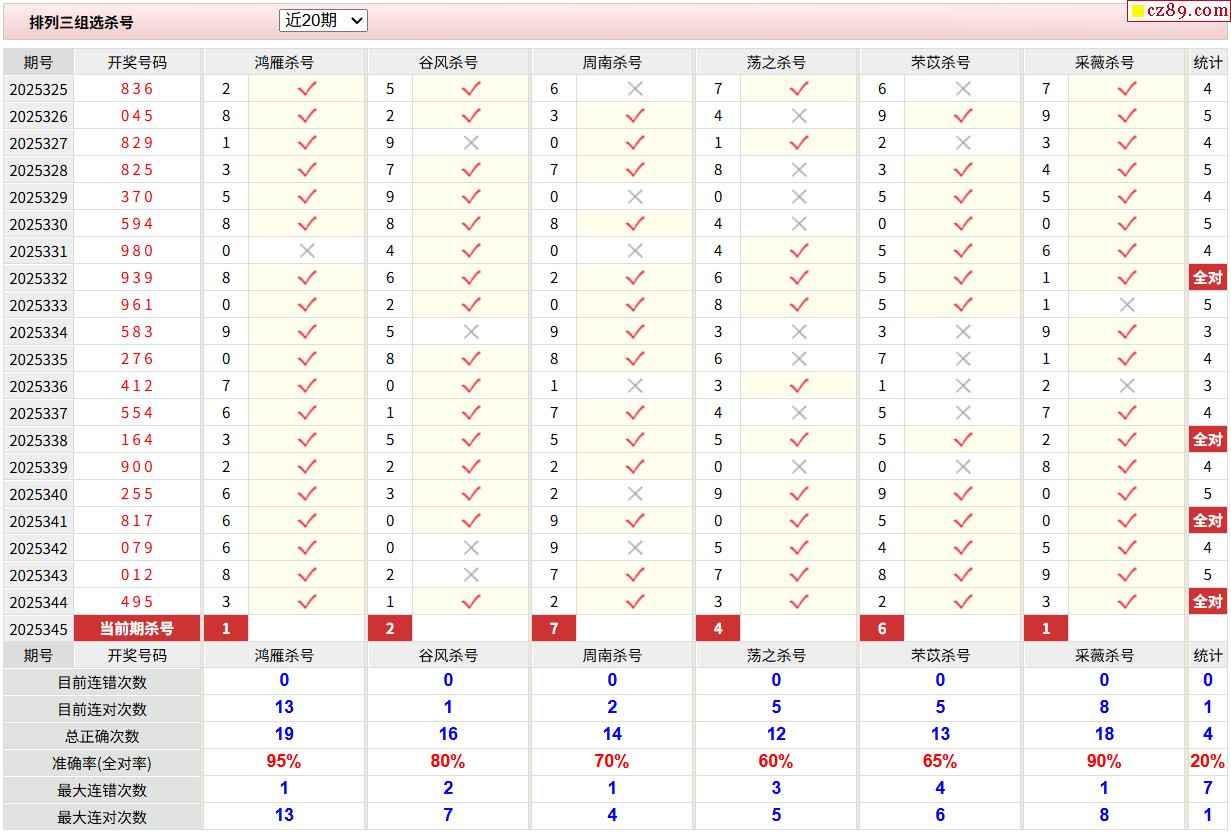
Task: Click the 95% accuracy value for 鸿雁杀号
Action: (284, 762)
